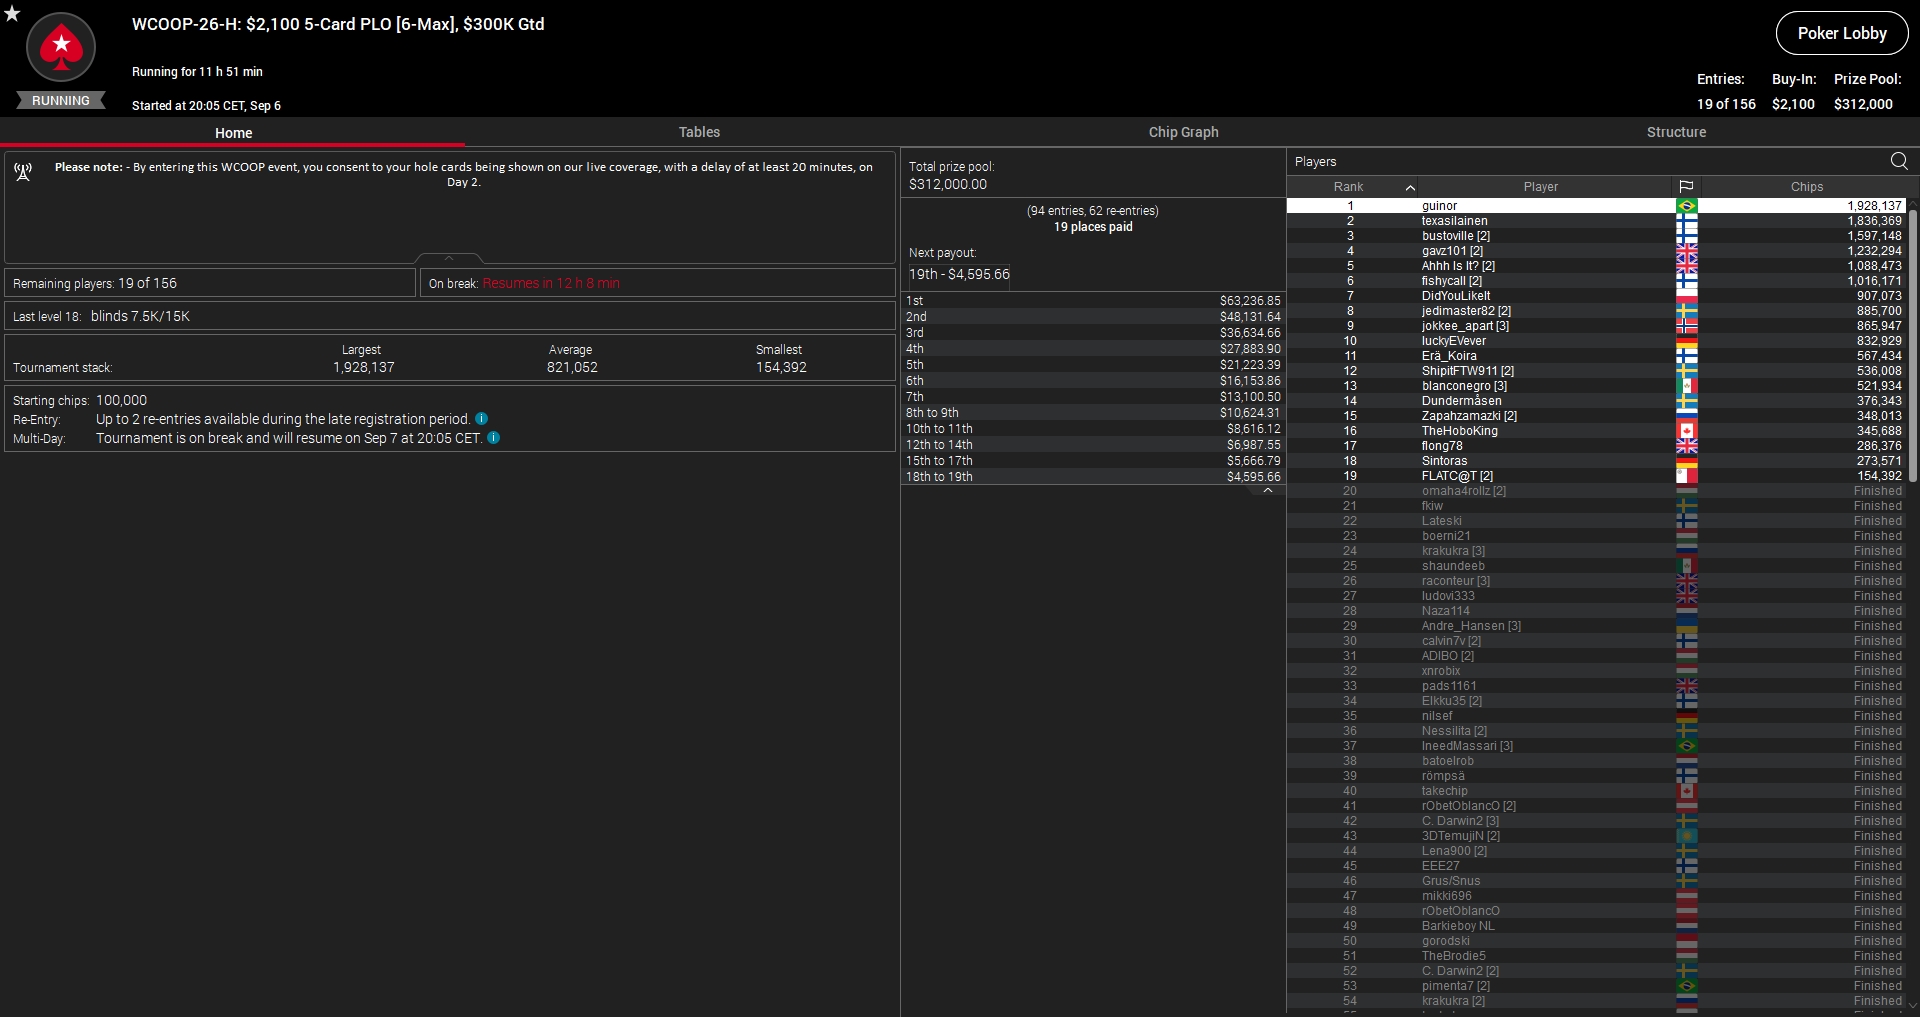Switch to the Tables tab

(699, 132)
